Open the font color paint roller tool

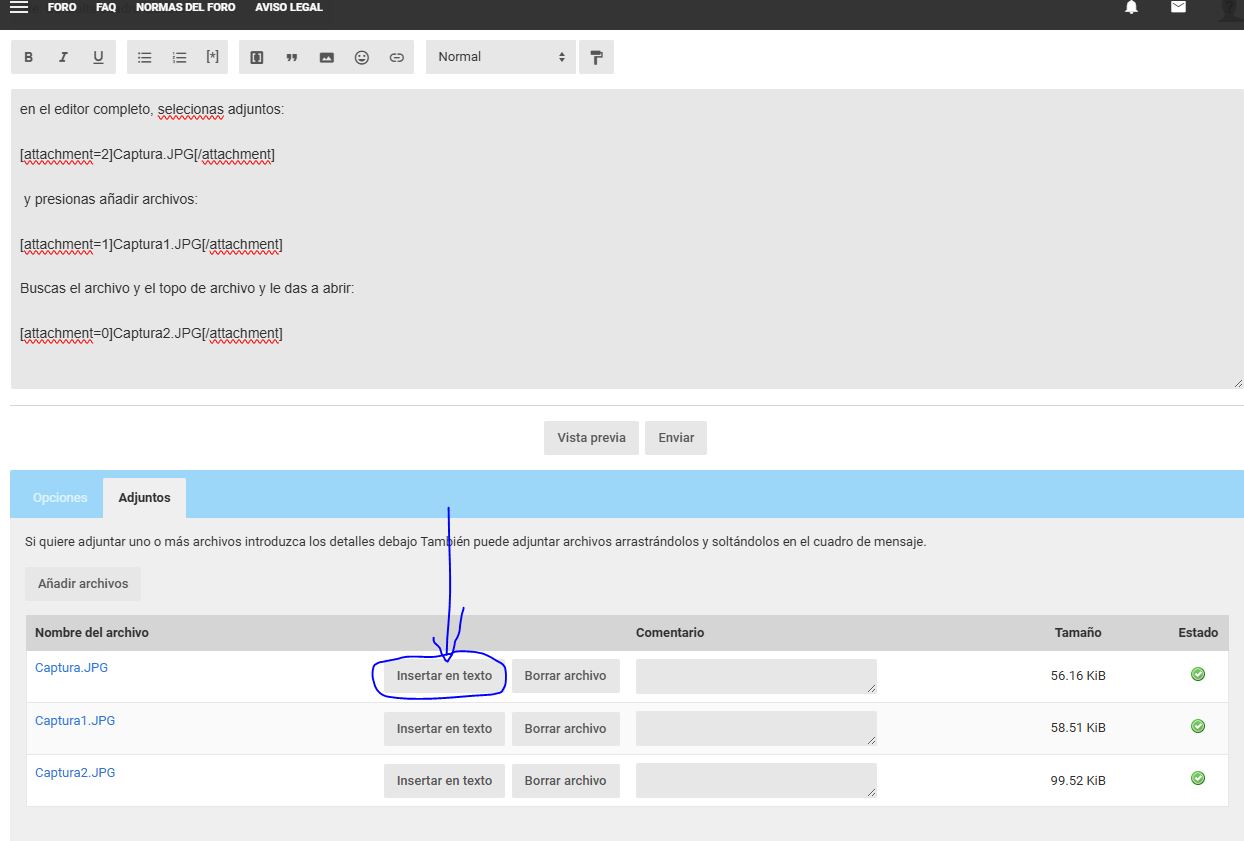[596, 57]
